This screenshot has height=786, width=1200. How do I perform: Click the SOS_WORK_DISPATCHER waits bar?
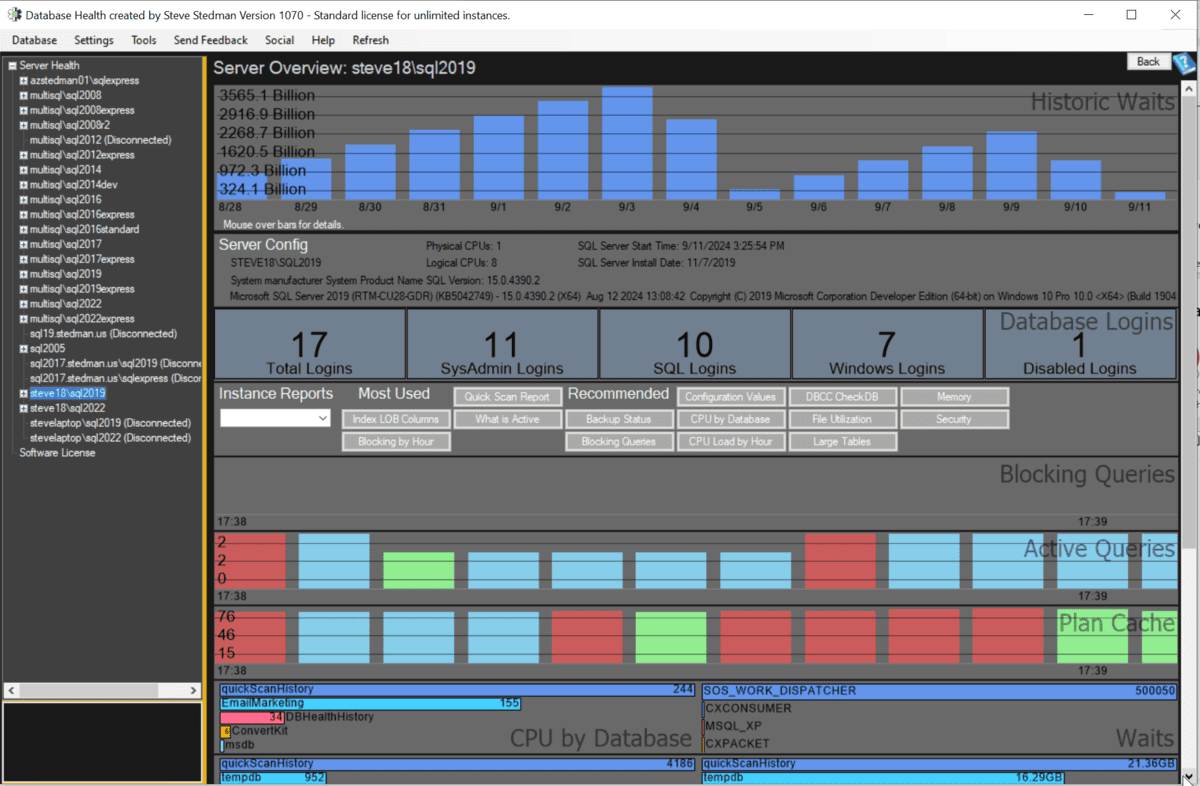click(939, 690)
